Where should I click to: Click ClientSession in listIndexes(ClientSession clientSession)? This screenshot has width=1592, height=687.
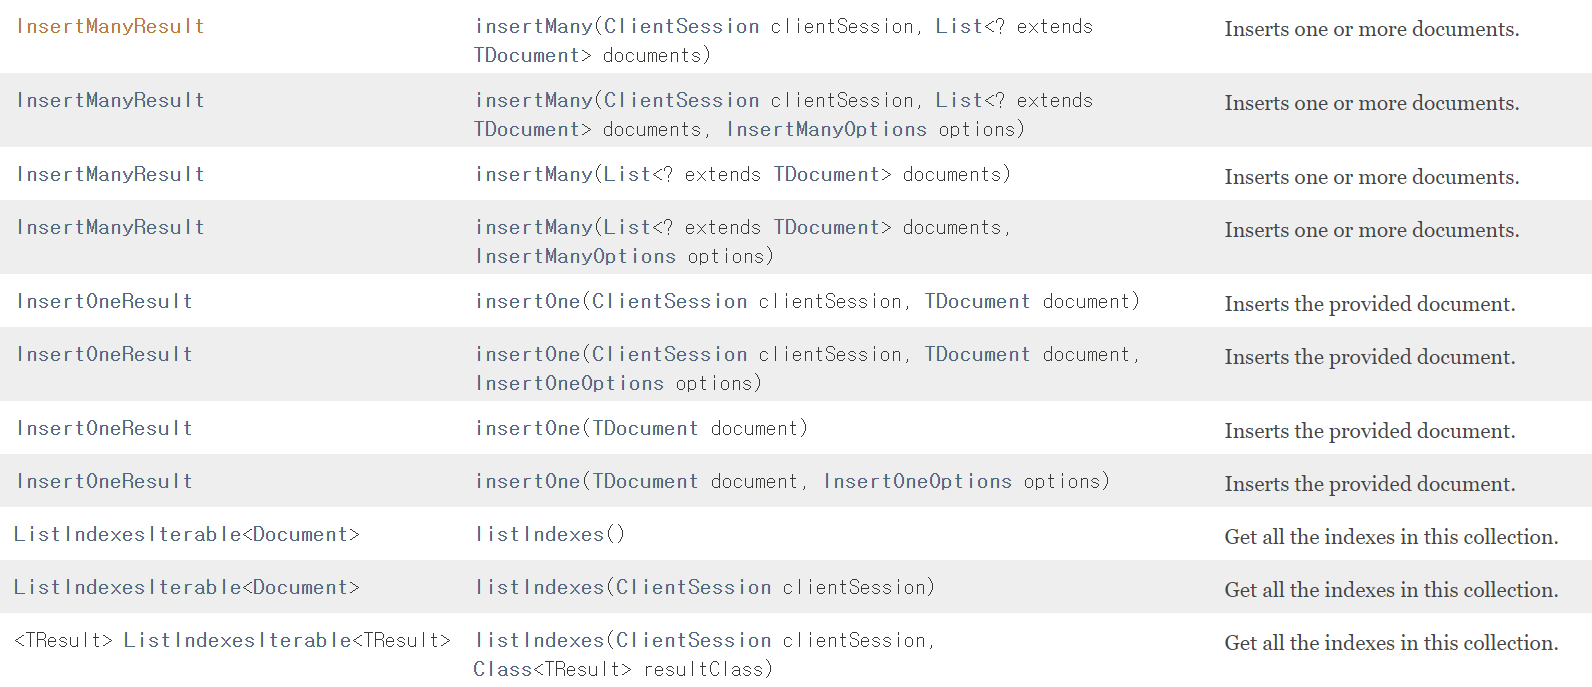coord(693,587)
